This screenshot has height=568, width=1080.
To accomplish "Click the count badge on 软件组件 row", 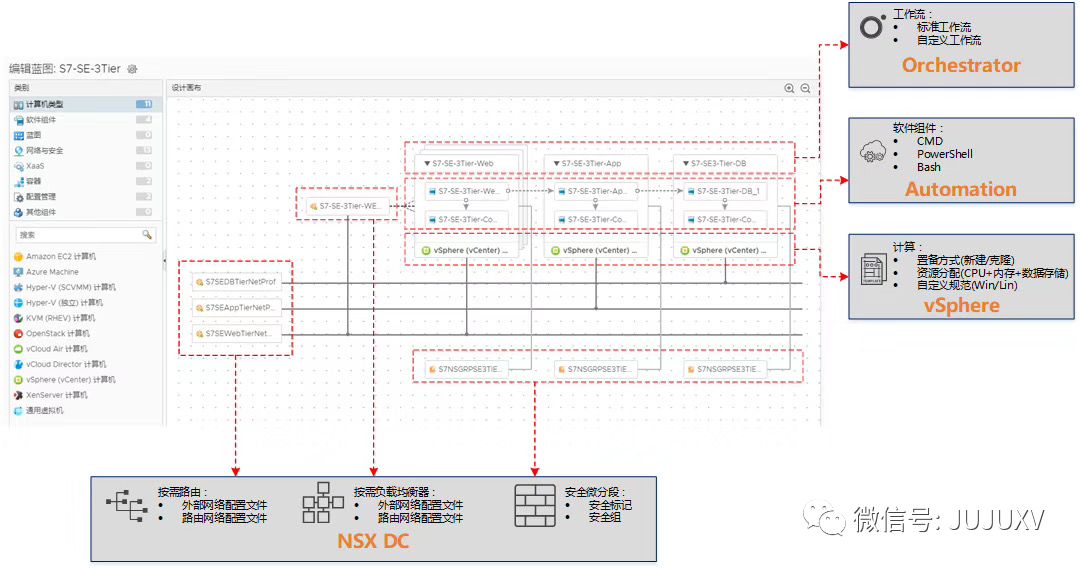I will (x=144, y=120).
